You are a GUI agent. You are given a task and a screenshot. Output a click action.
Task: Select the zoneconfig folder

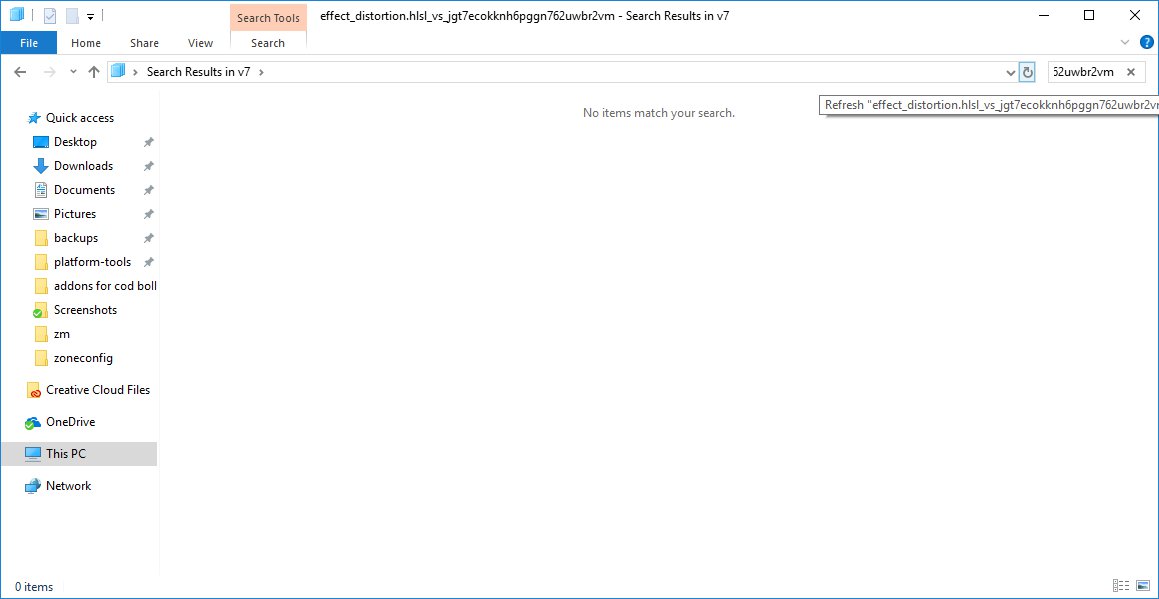click(x=84, y=358)
